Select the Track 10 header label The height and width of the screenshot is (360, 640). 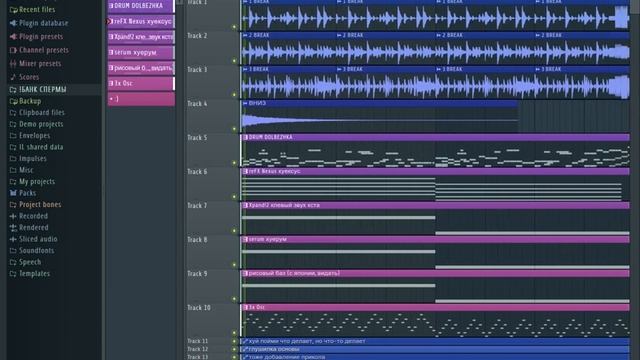click(x=199, y=308)
